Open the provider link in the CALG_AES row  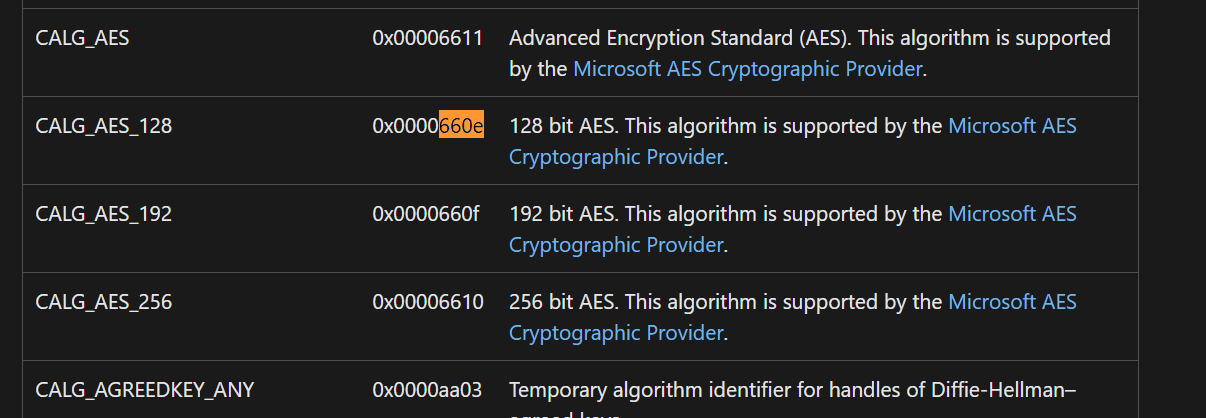coord(748,70)
